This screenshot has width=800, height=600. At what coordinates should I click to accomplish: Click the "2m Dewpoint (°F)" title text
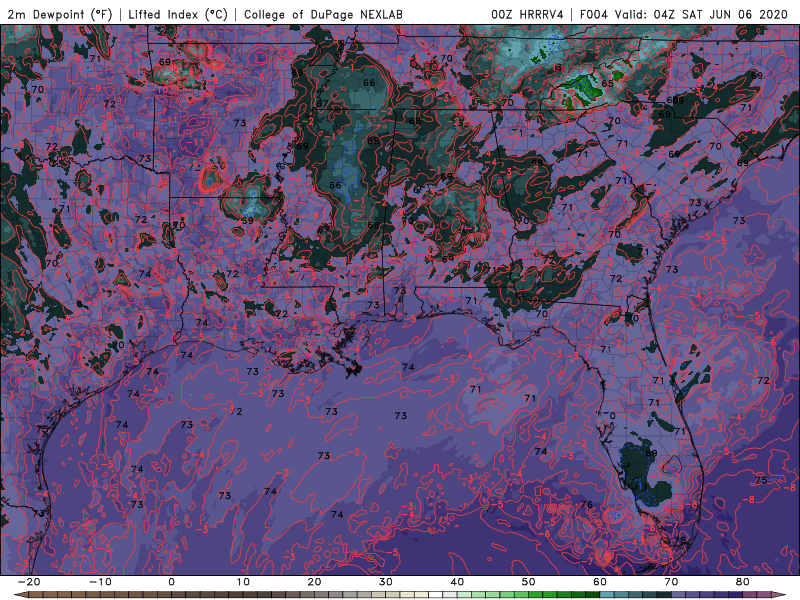(60, 14)
